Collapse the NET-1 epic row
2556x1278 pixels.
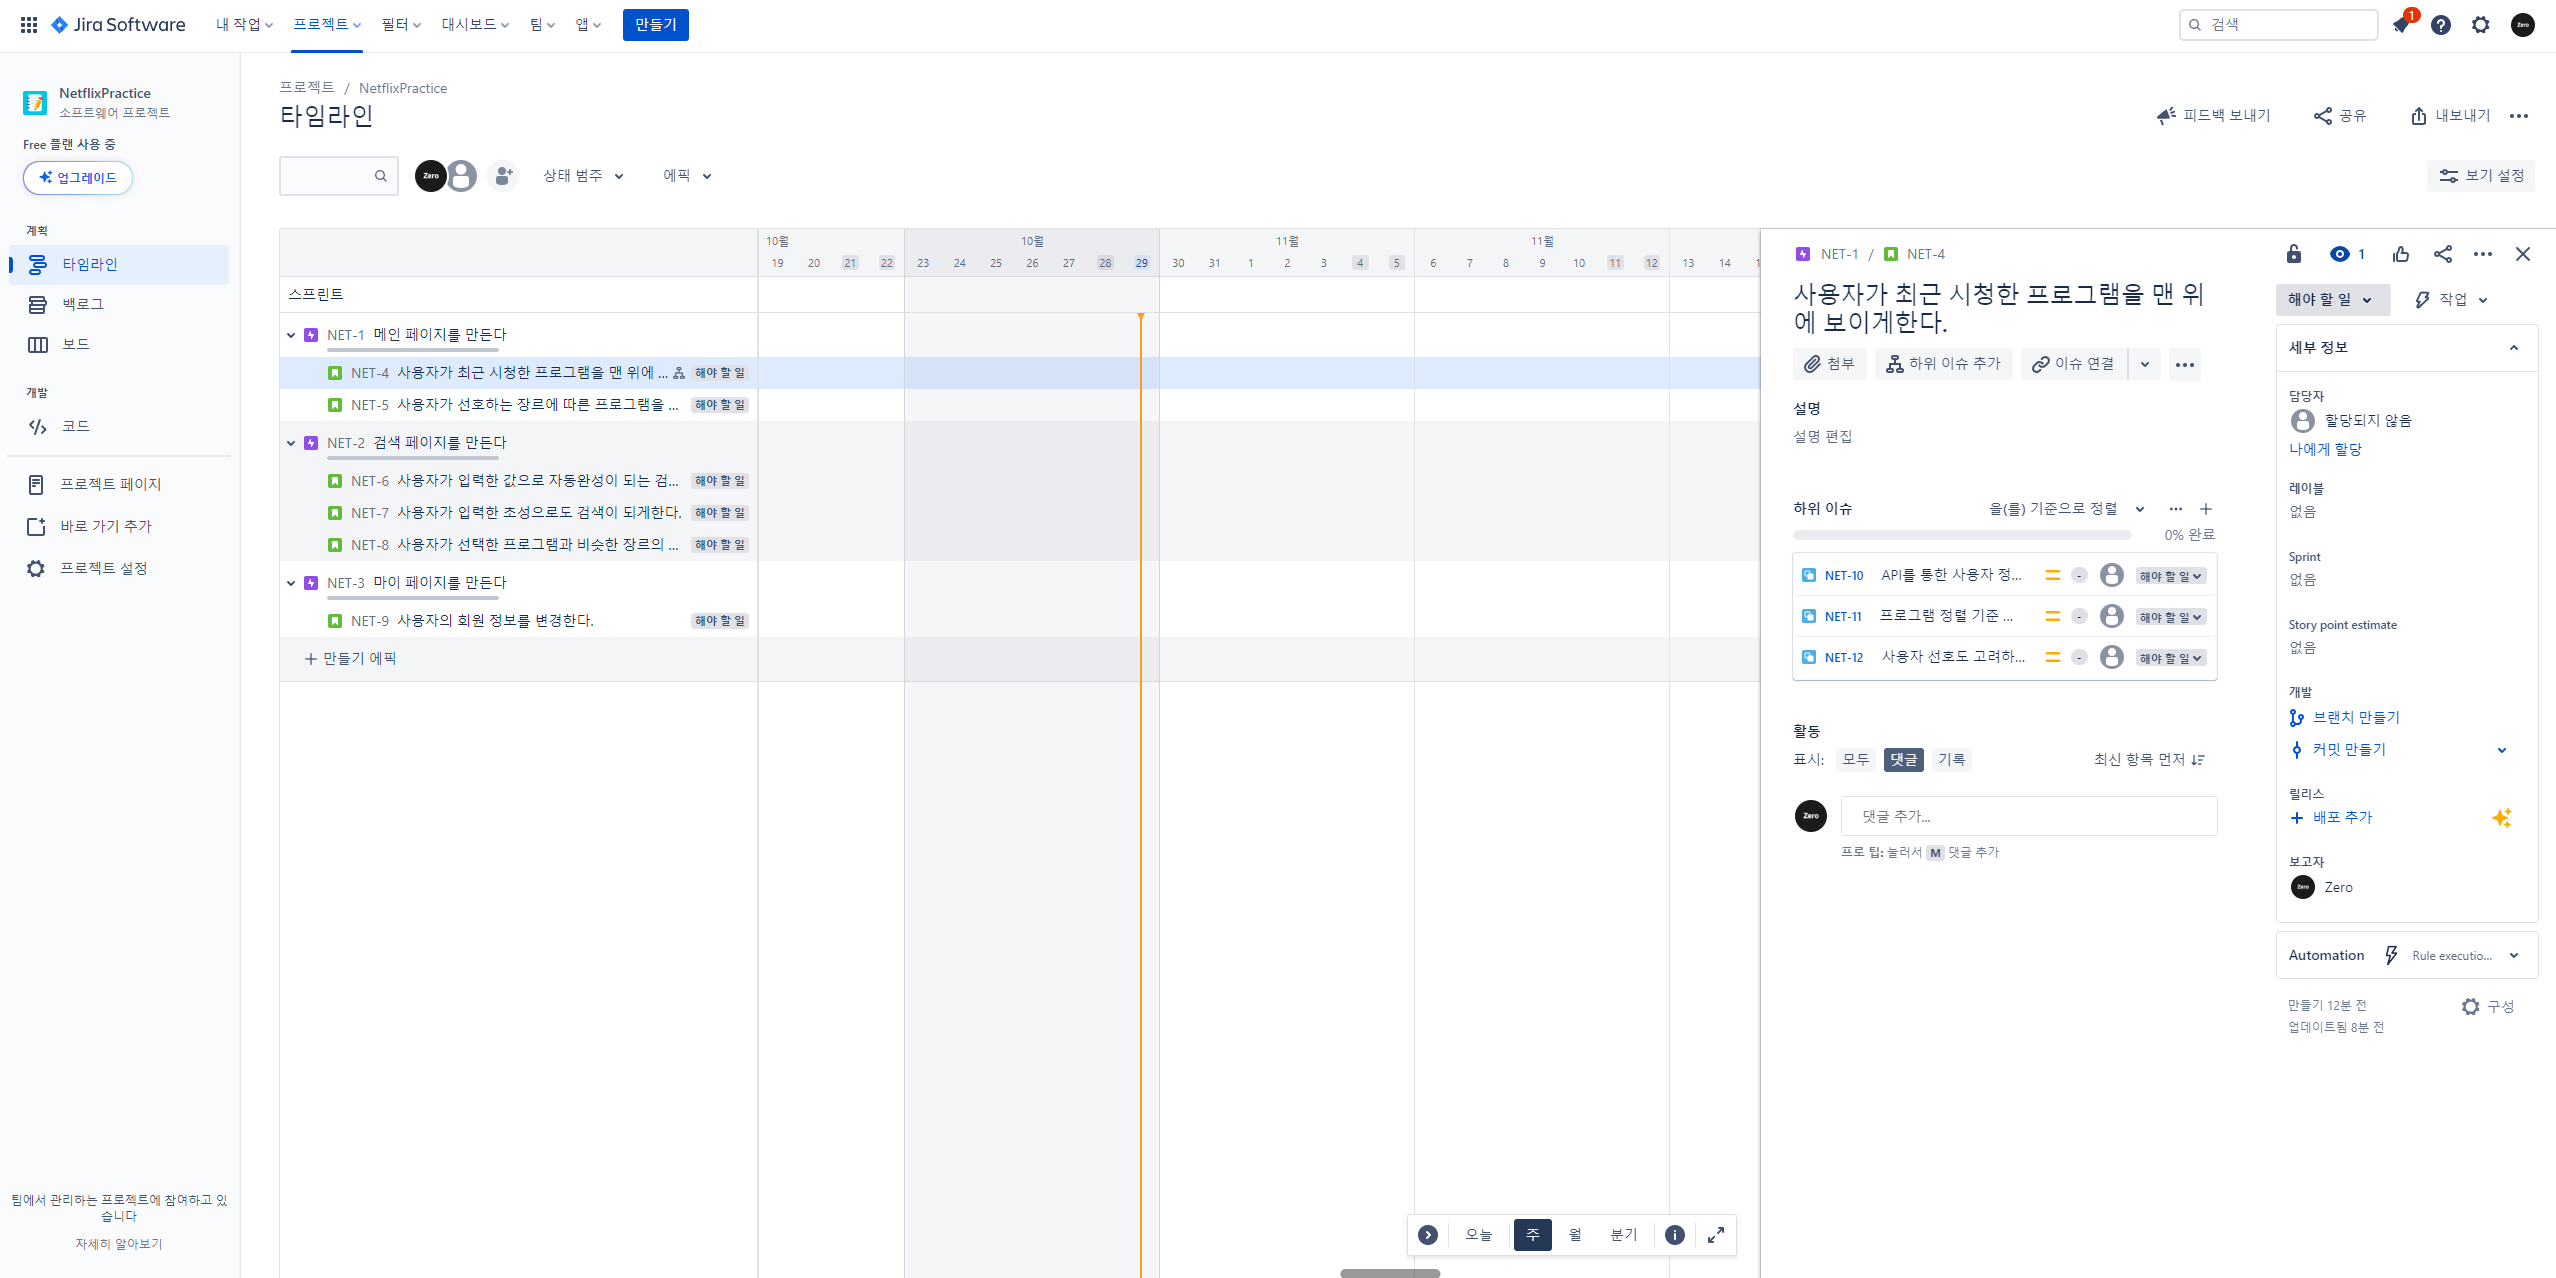coord(292,335)
